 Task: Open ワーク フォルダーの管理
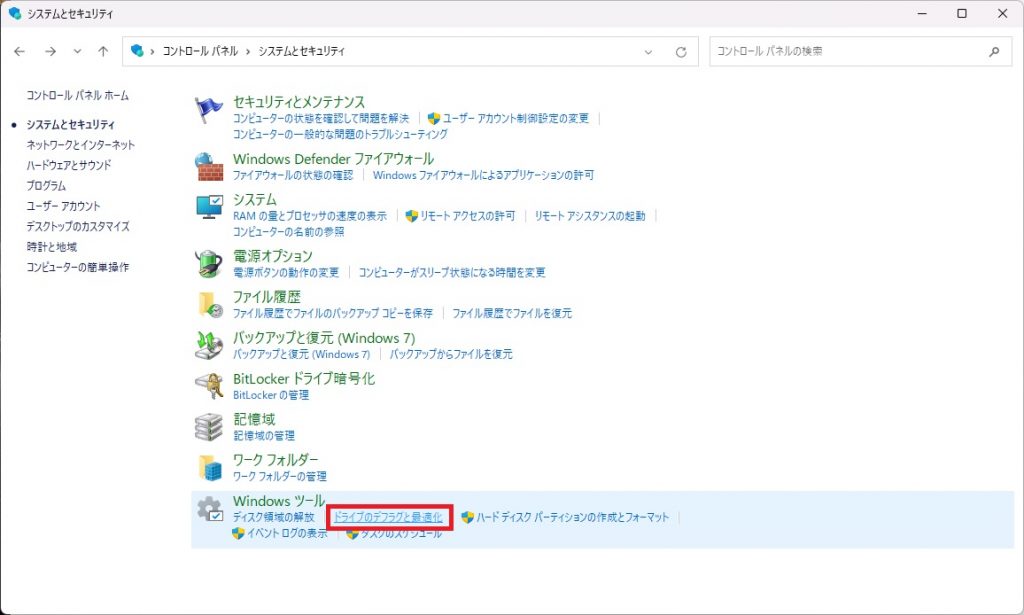(280, 476)
